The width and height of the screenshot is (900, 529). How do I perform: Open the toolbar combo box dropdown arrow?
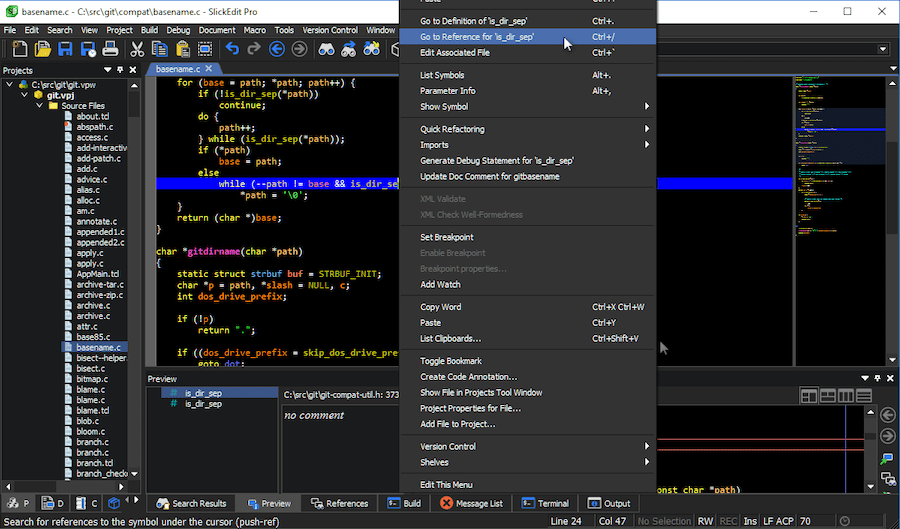tap(883, 49)
